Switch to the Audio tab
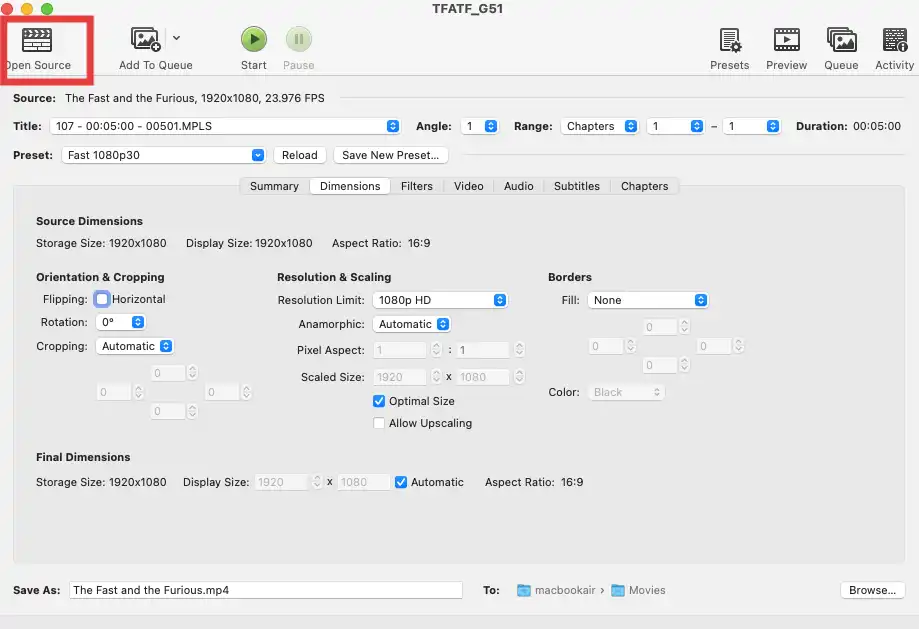The width and height of the screenshot is (919, 629). click(x=517, y=186)
